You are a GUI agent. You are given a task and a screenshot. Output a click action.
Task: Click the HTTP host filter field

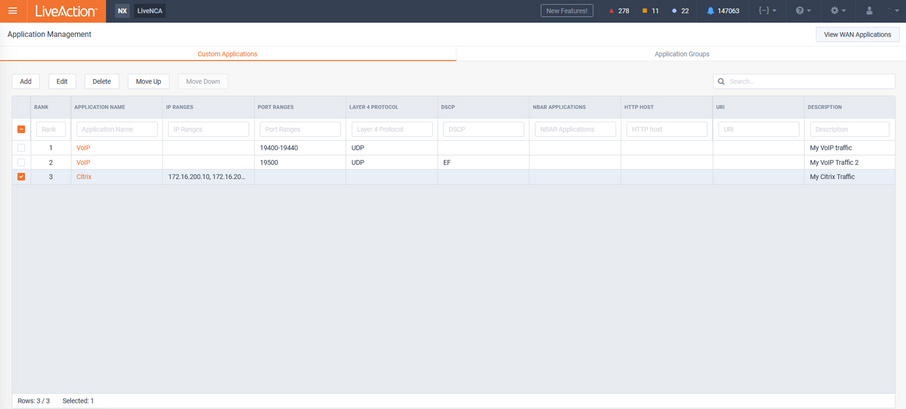tap(667, 129)
